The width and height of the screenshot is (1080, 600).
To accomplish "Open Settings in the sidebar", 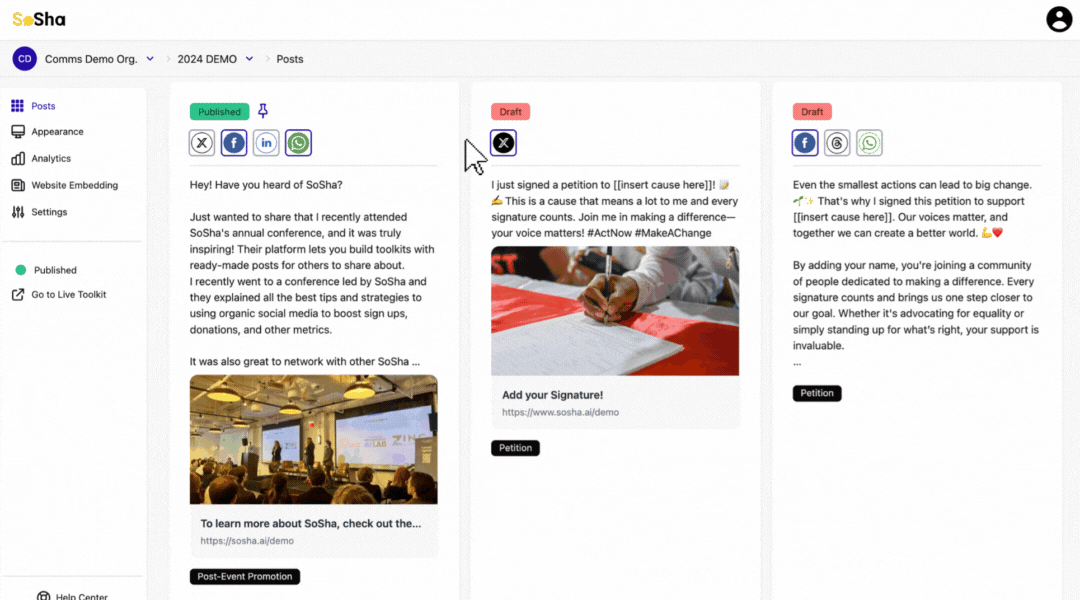I will click(x=49, y=212).
